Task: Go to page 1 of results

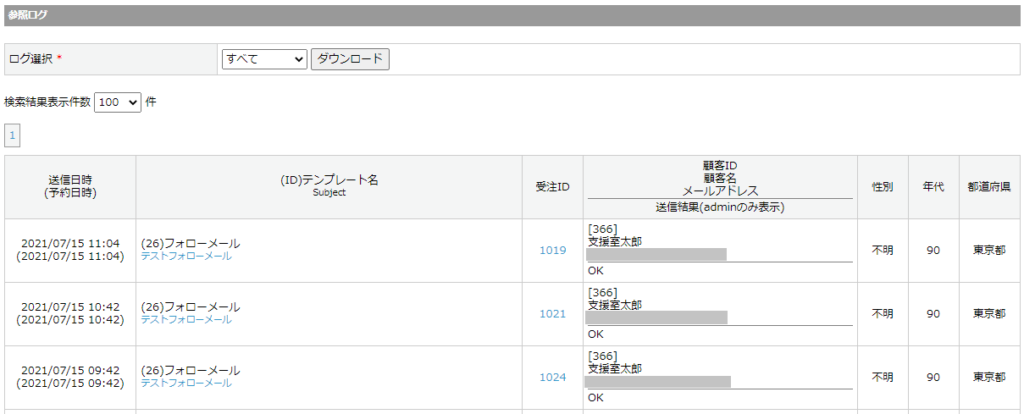Action: [12, 136]
